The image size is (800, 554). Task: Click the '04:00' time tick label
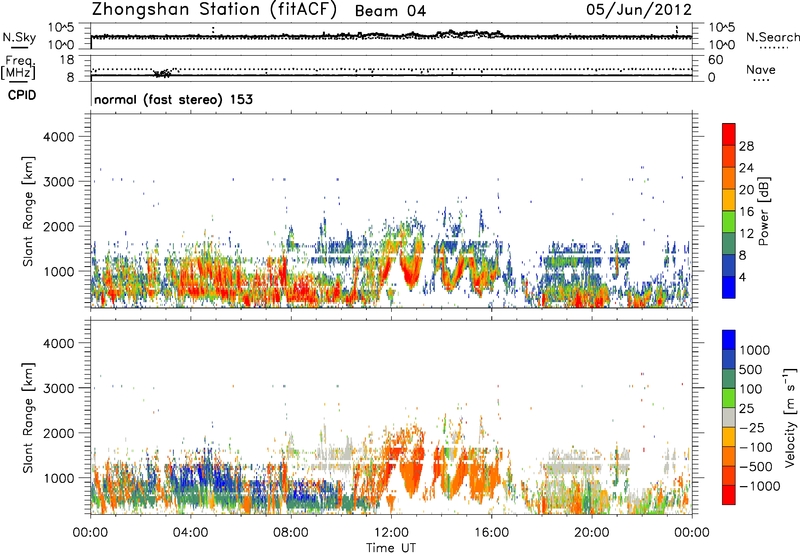click(x=190, y=533)
